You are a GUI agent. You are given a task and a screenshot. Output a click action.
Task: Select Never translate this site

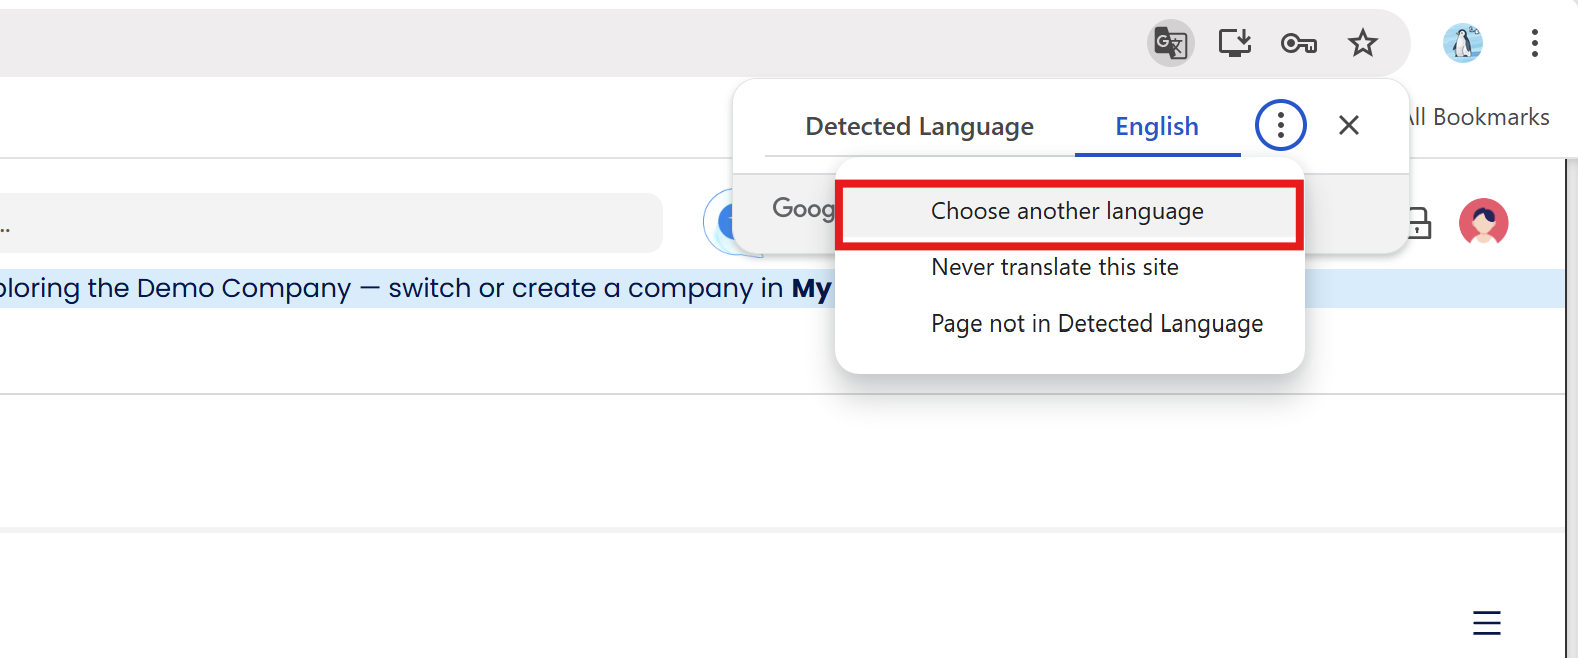click(x=1054, y=268)
